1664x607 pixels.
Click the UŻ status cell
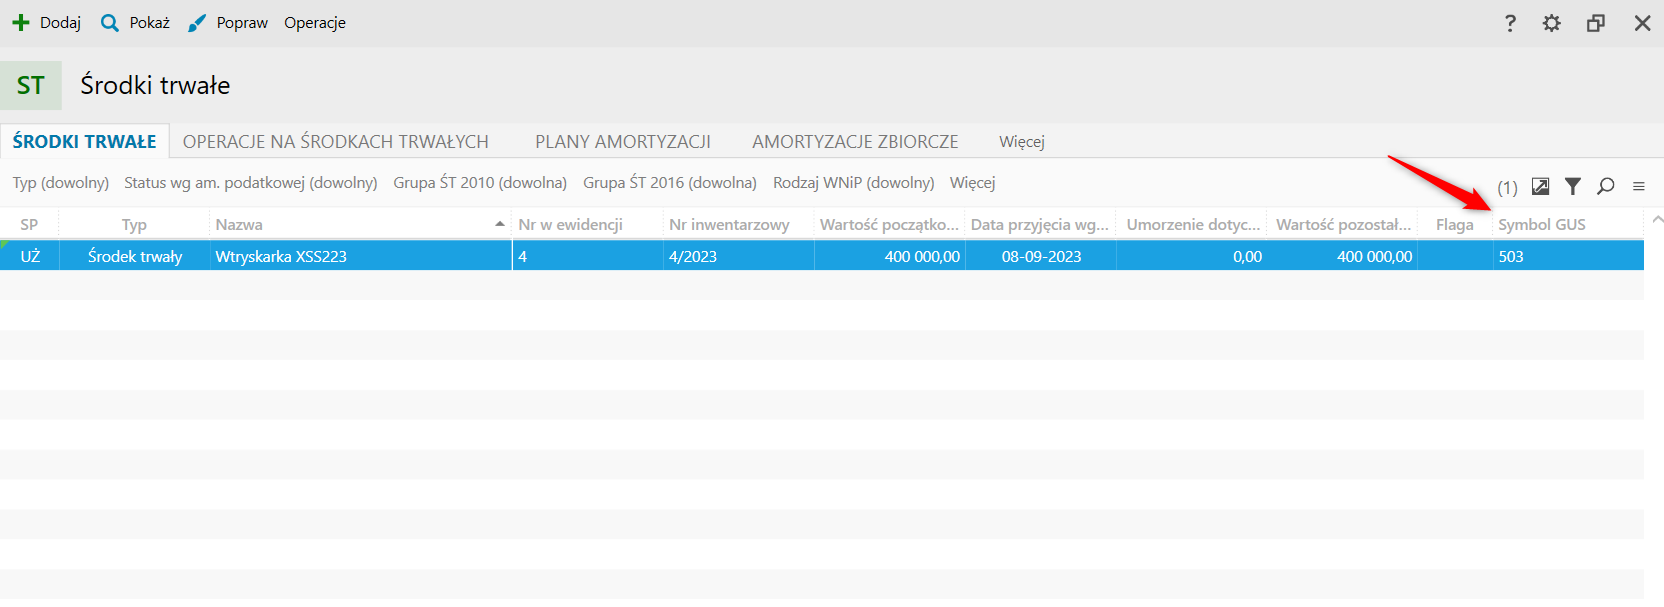pos(30,256)
